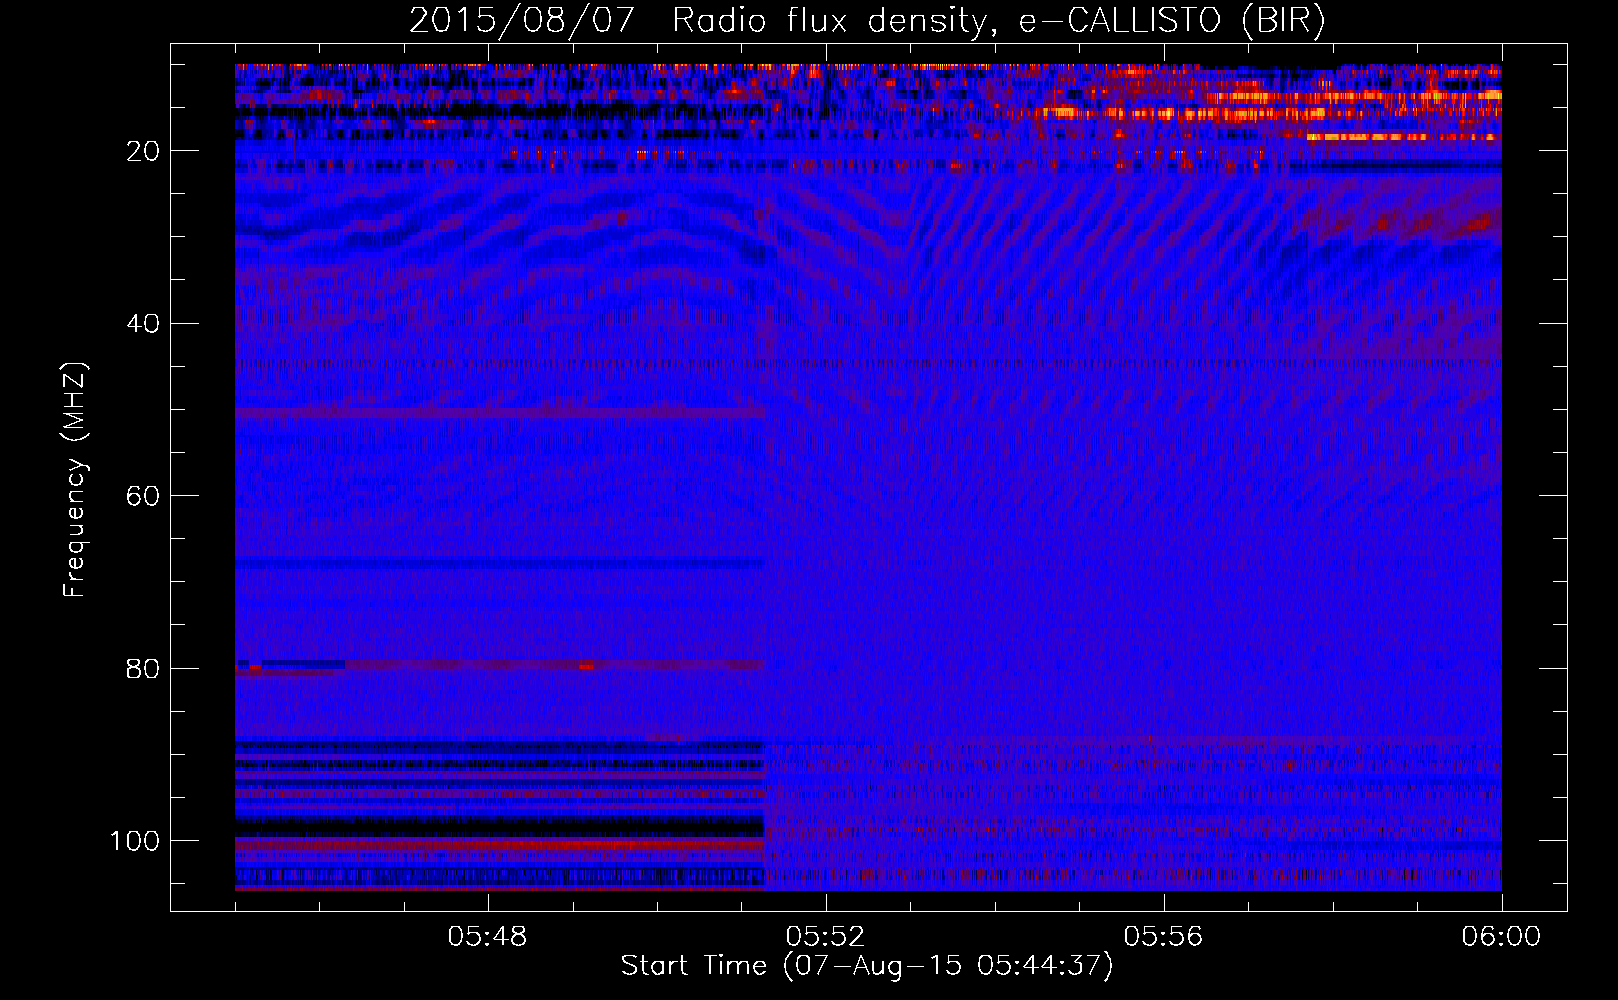Click the '80' frequency tick label
Image resolution: width=1618 pixels, height=1000 pixels.
coord(144,669)
